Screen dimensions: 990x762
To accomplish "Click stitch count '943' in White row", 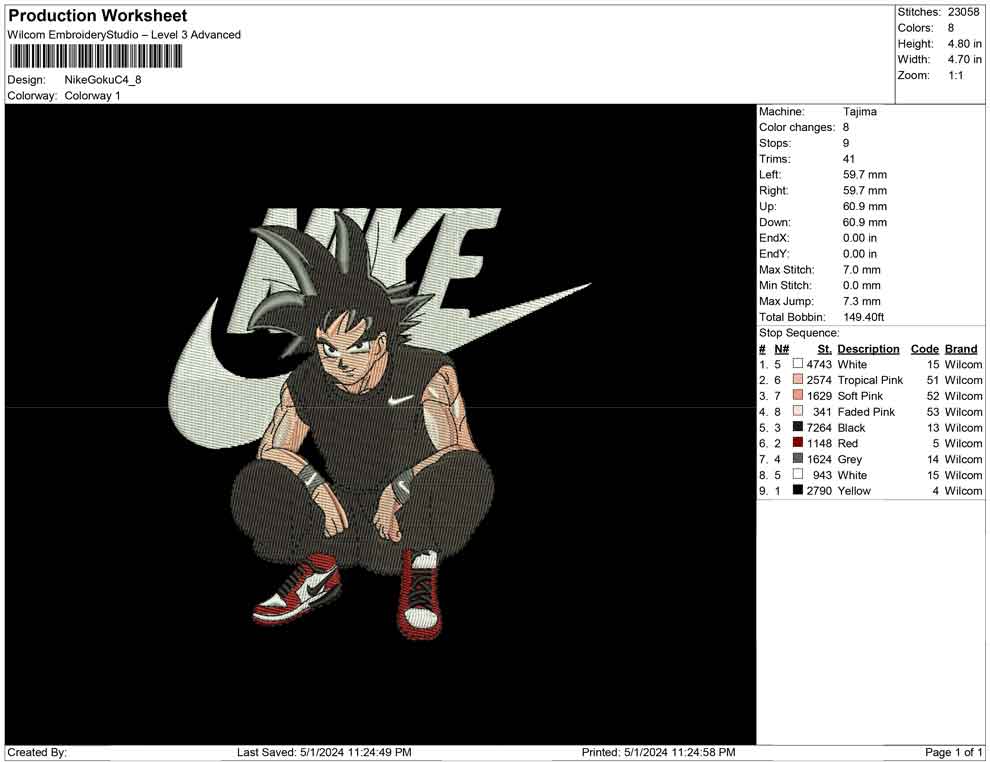I will point(822,475).
